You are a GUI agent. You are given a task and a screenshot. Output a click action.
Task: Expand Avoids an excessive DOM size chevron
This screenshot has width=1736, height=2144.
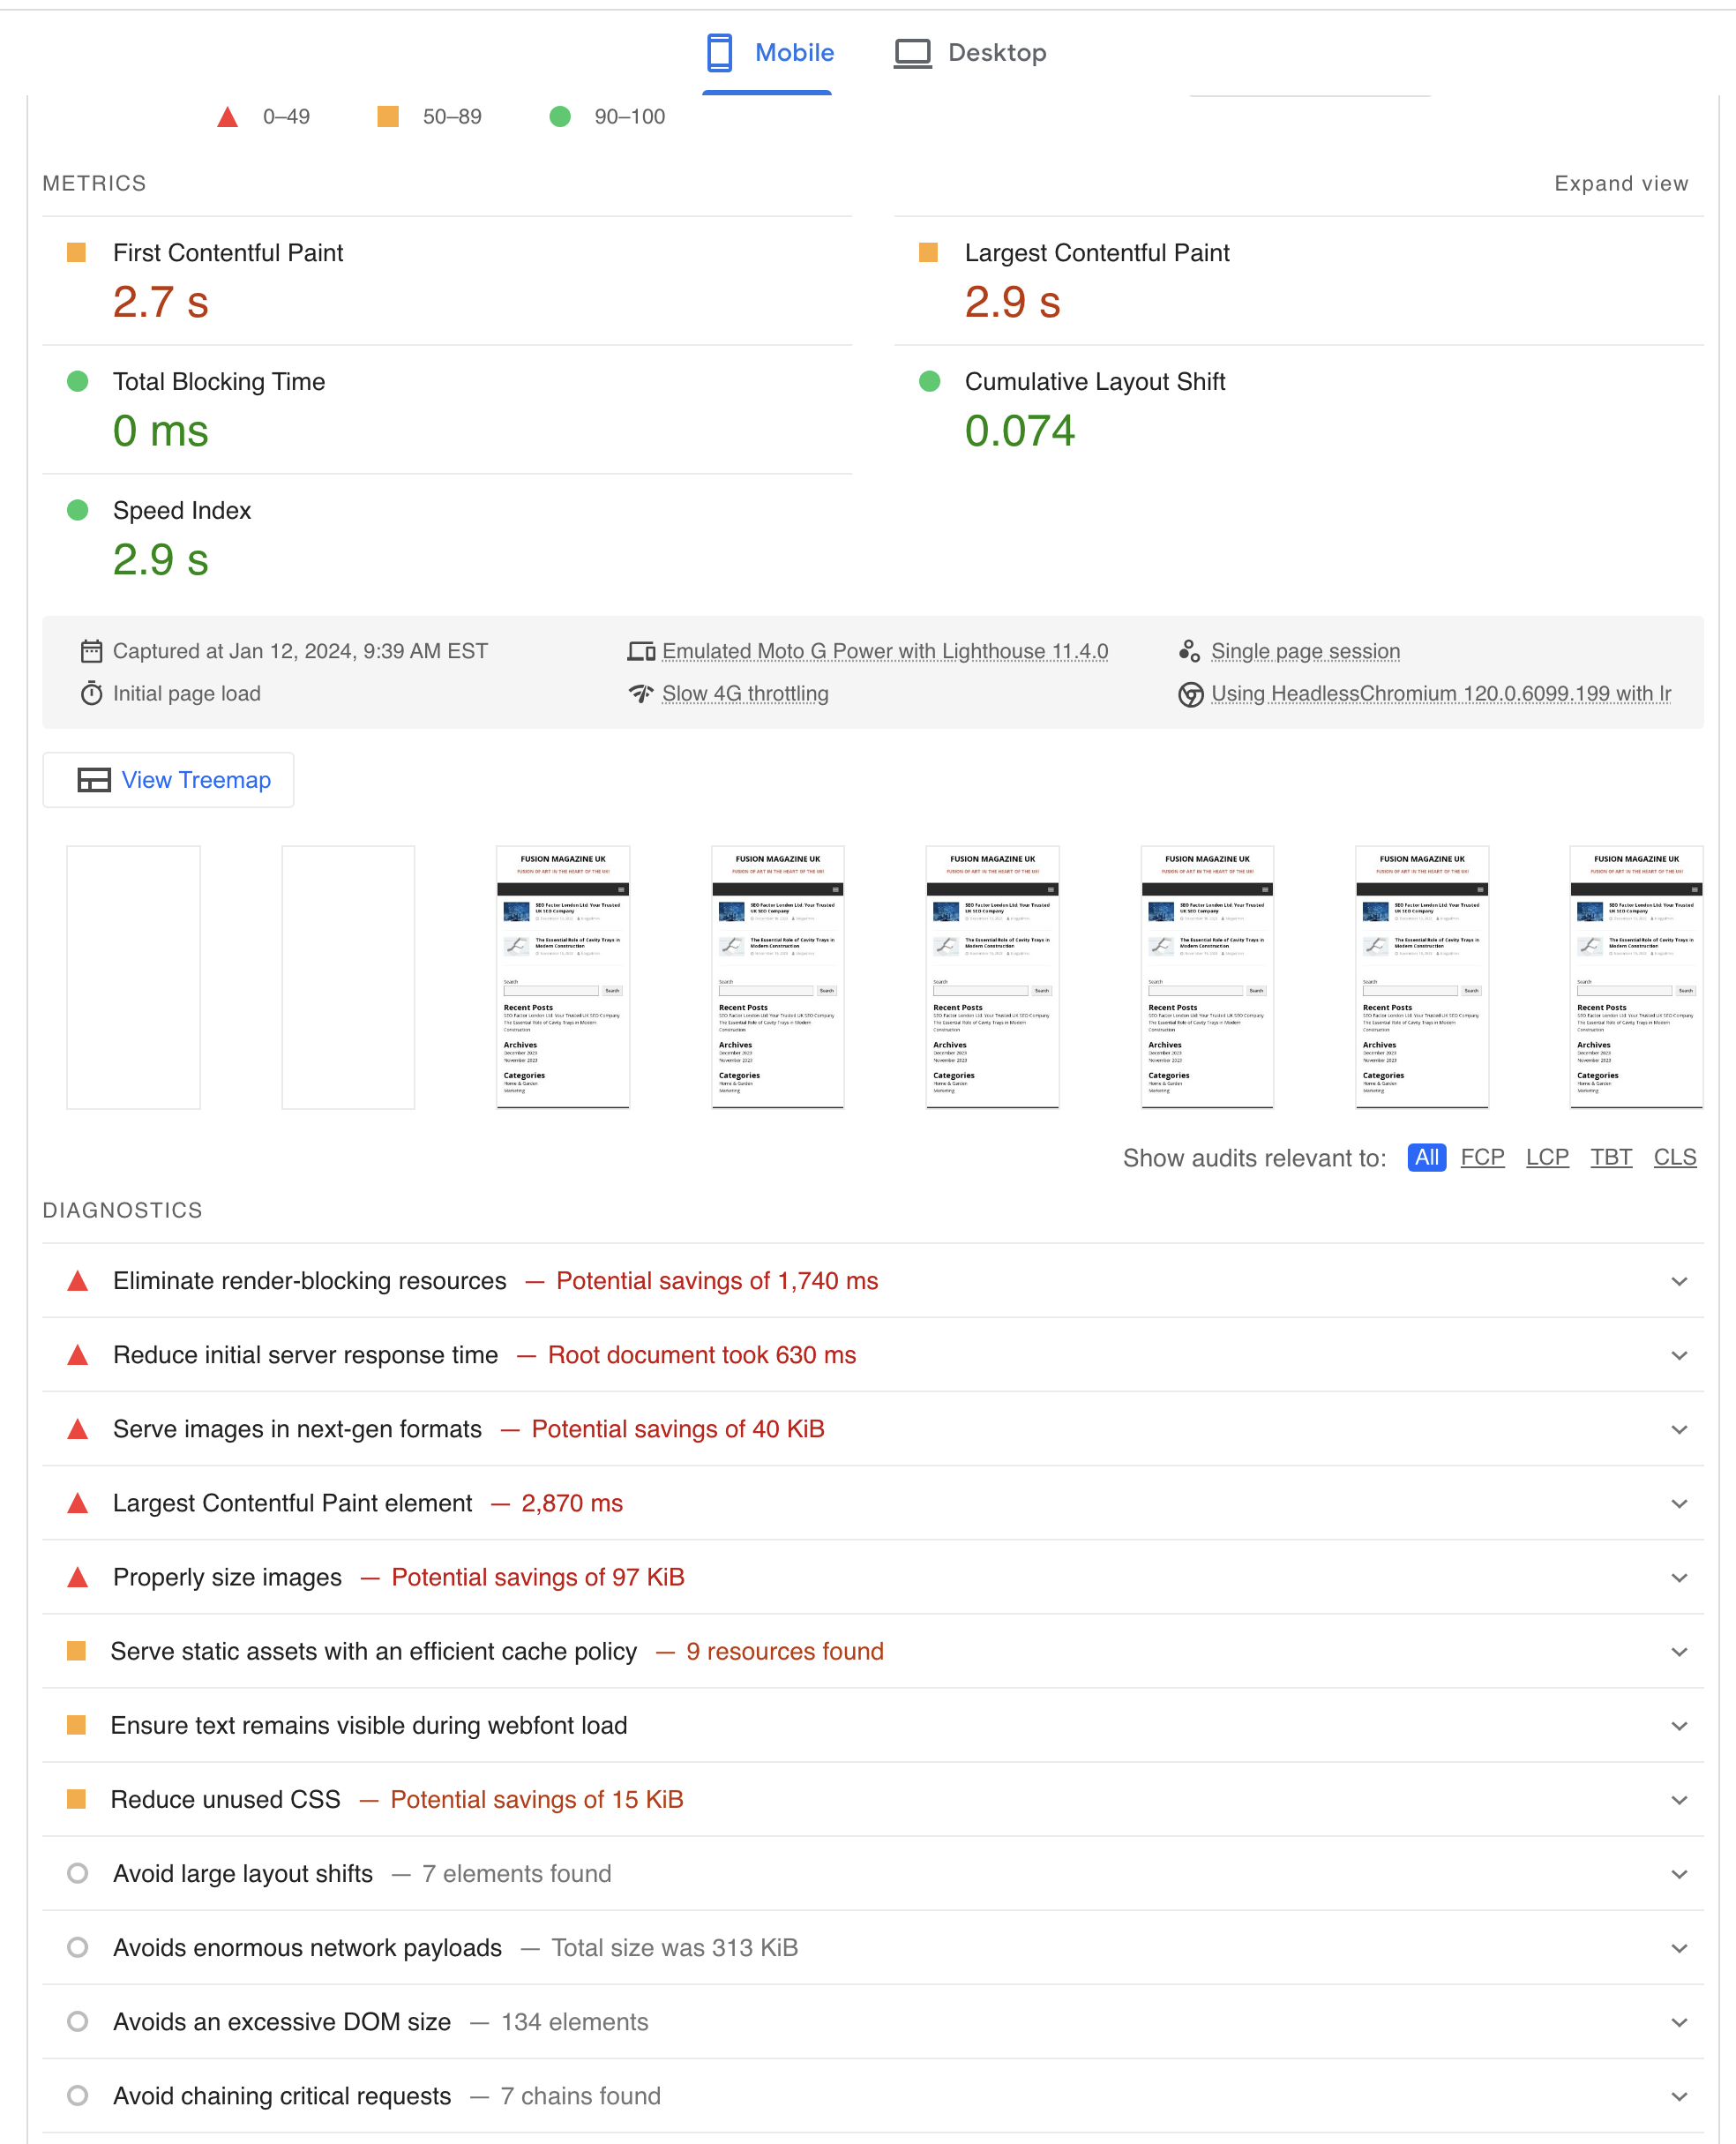[1679, 2022]
